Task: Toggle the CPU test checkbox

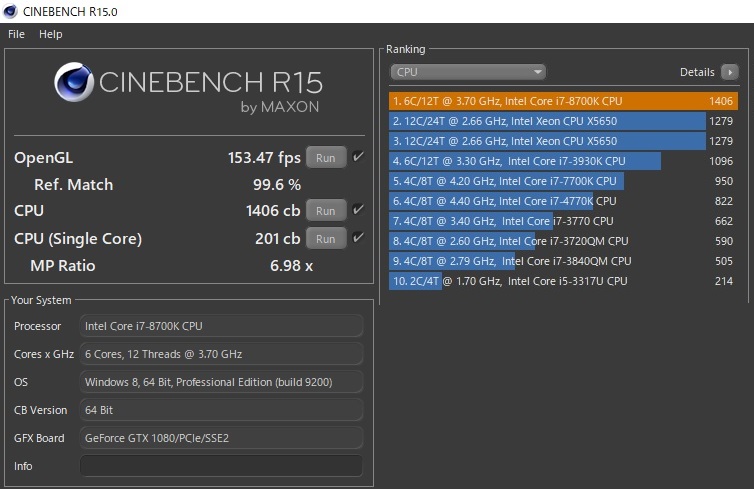Action: (x=358, y=209)
